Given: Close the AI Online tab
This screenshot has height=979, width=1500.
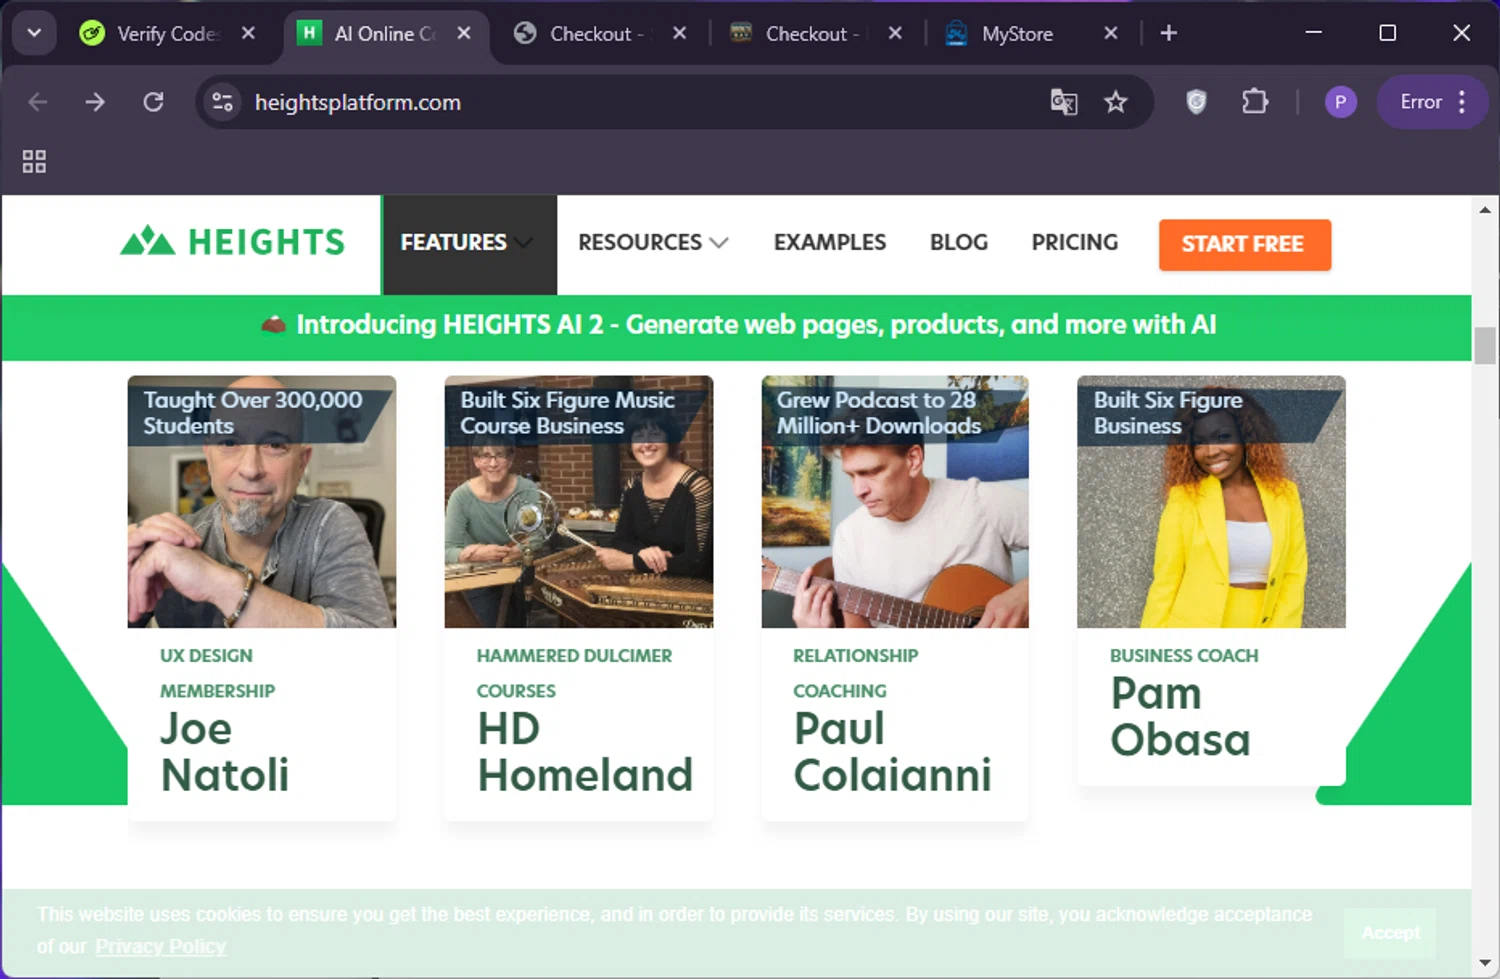Looking at the screenshot, I should pos(464,33).
